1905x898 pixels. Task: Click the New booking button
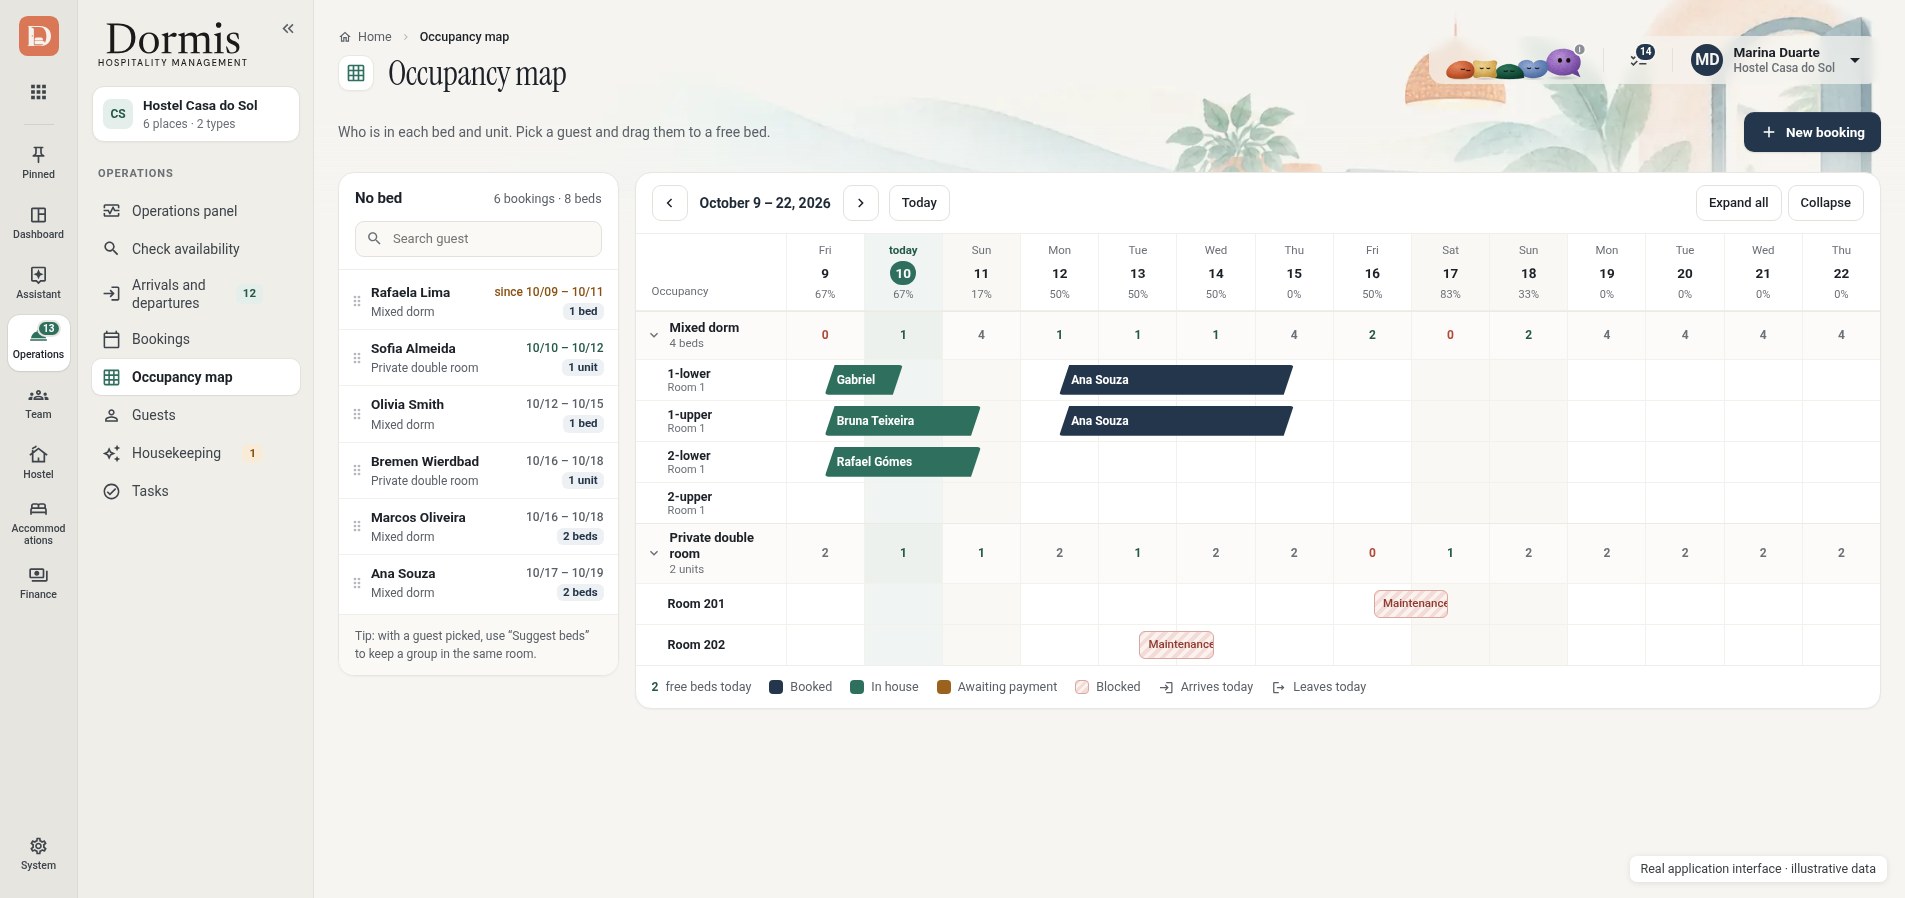click(1812, 132)
